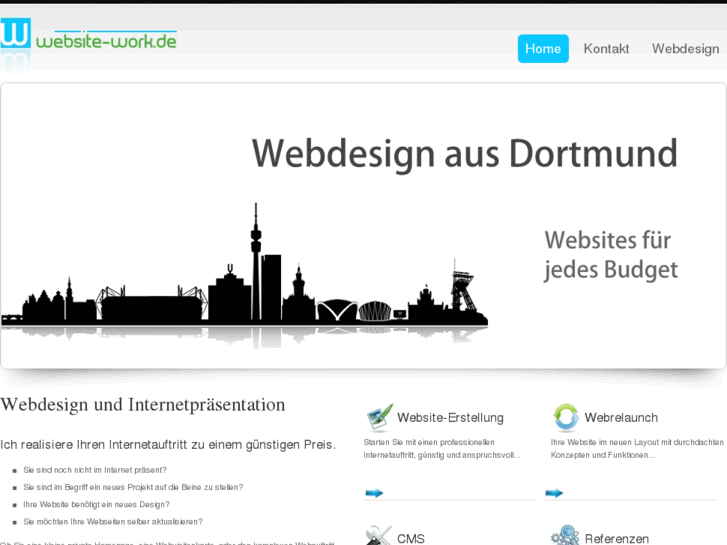
Task: Click 'Sie sind im Begriff ein neues Projekt' item
Action: coord(133,487)
